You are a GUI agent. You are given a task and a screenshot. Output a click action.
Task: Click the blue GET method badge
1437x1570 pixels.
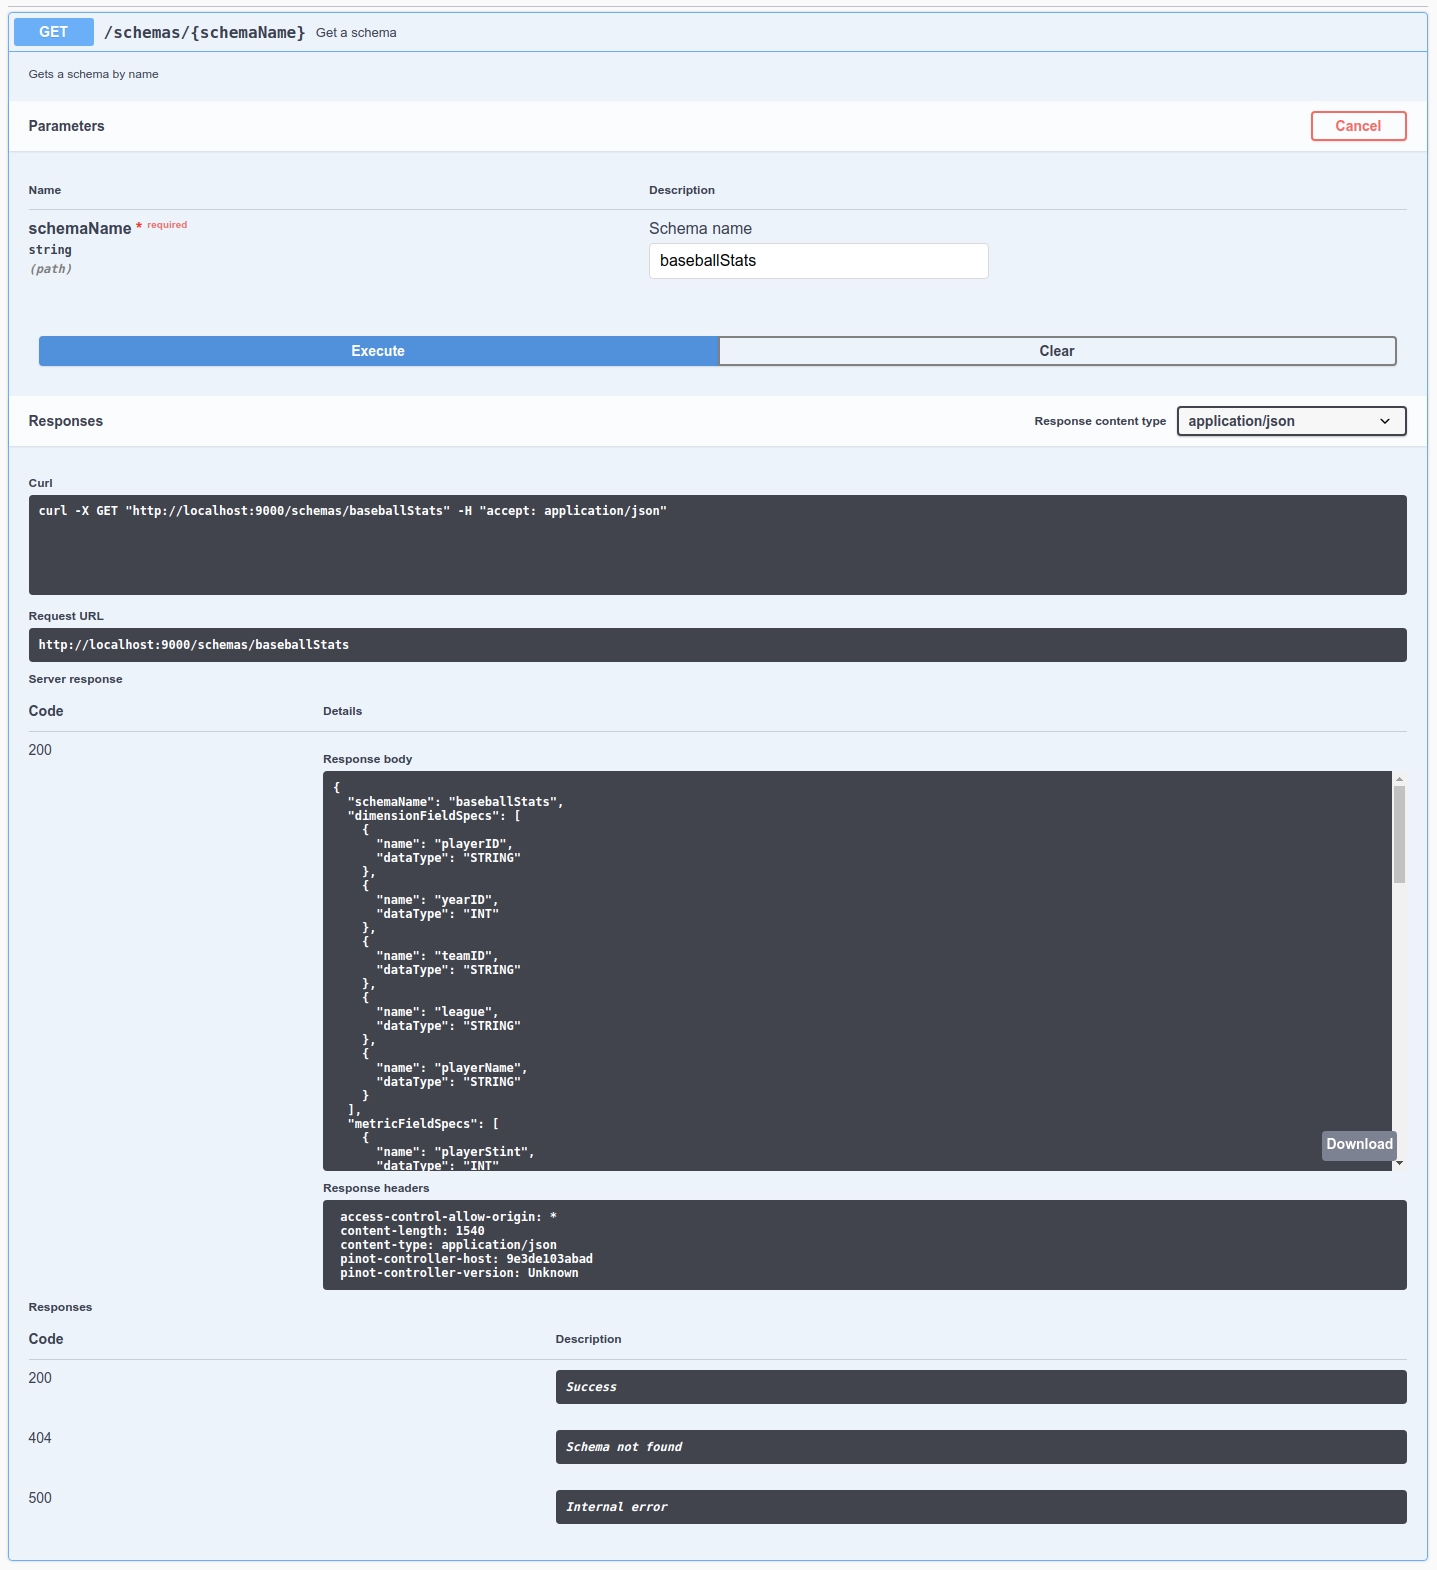[54, 32]
